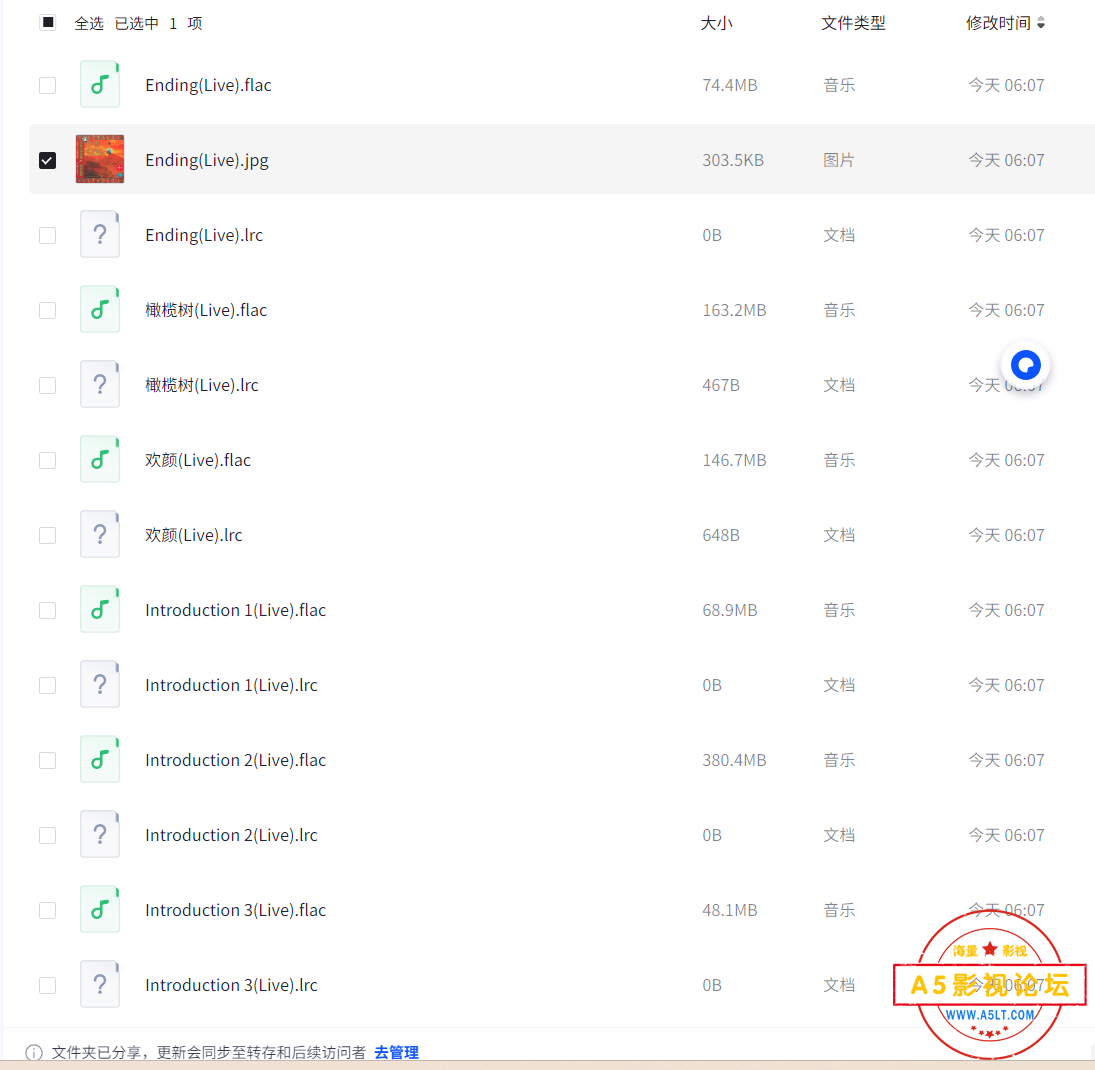Screen dimensions: 1095x1070
Task: Click the music icon of Introduction 2(Live).flac
Action: click(100, 759)
